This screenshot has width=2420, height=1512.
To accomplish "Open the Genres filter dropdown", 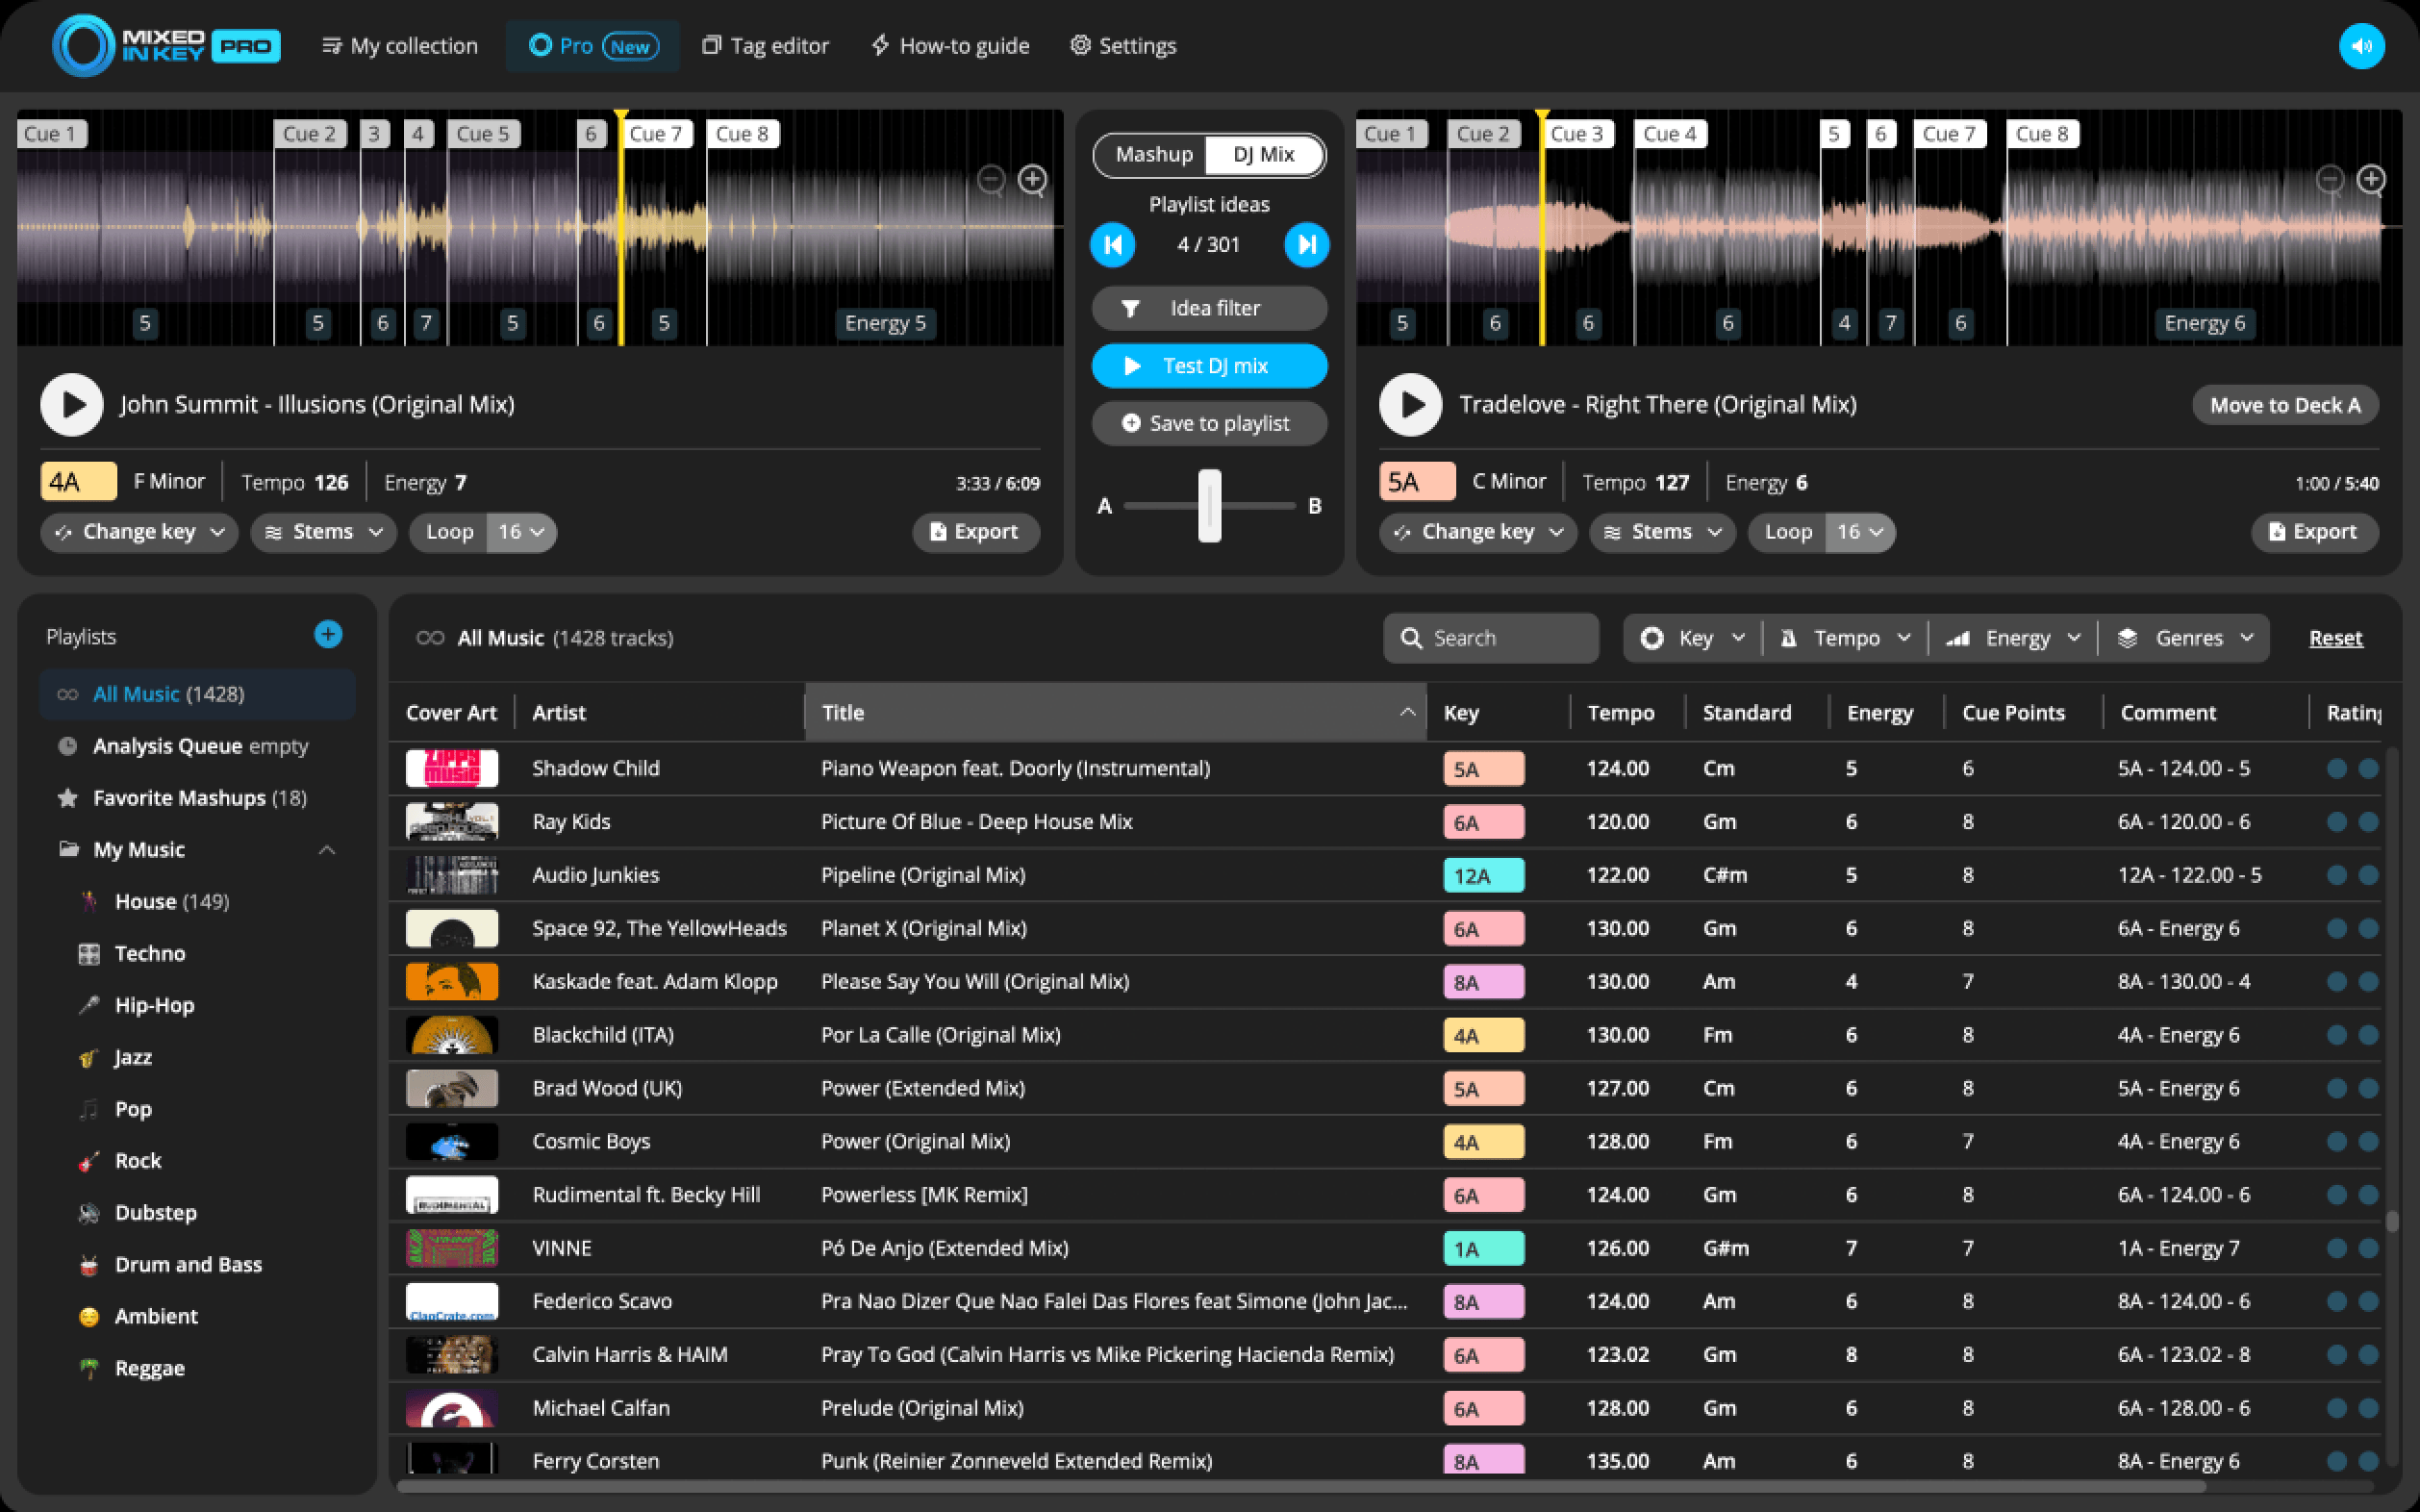I will 2186,638.
